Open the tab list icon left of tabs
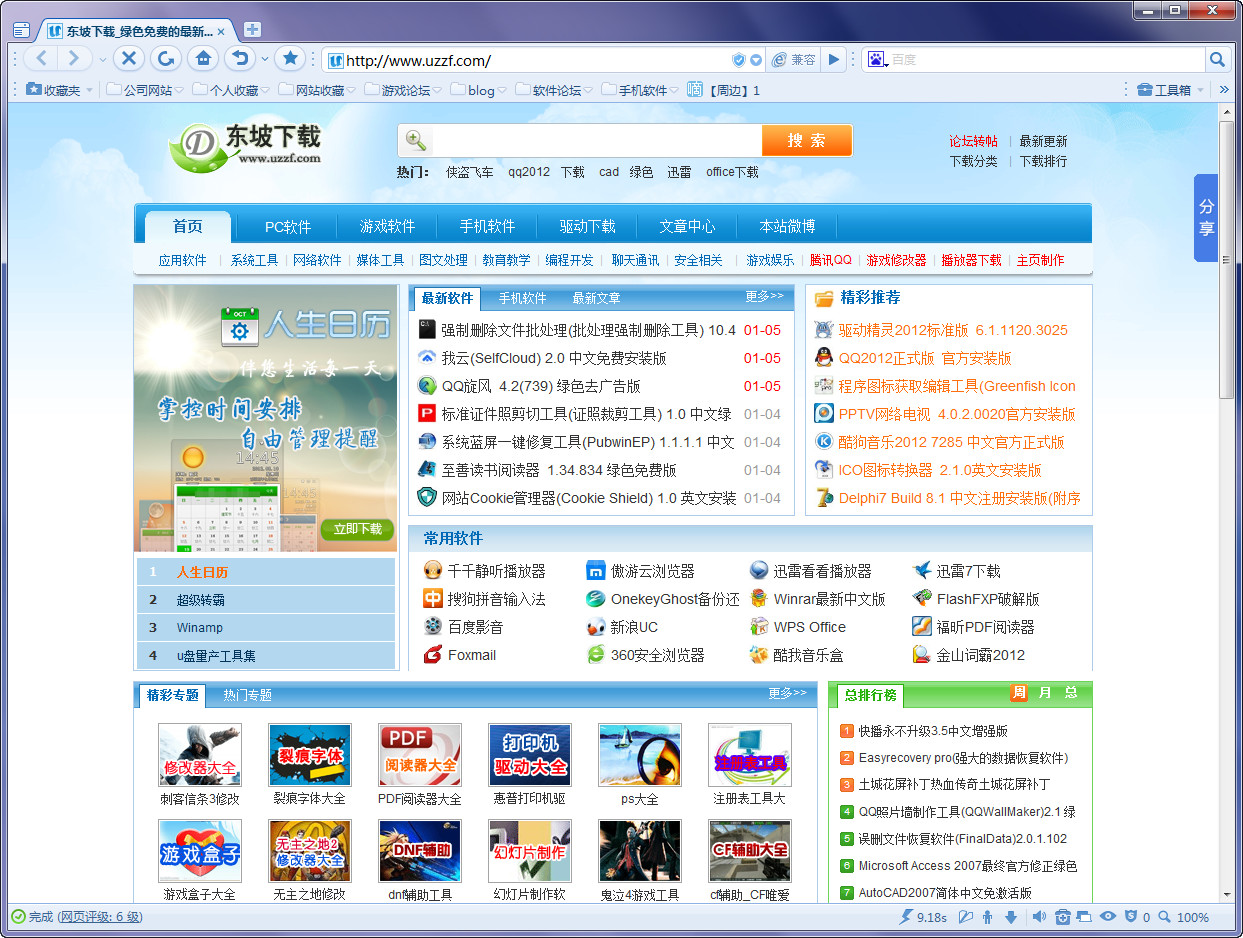The image size is (1243, 938). pyautogui.click(x=21, y=30)
